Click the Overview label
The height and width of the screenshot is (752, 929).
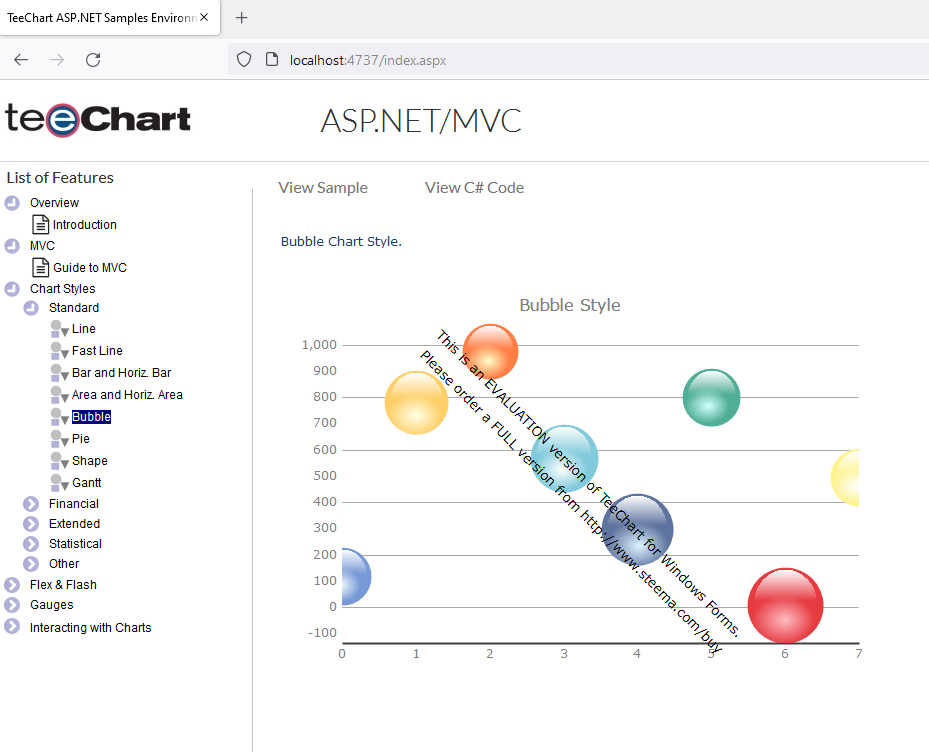(55, 203)
